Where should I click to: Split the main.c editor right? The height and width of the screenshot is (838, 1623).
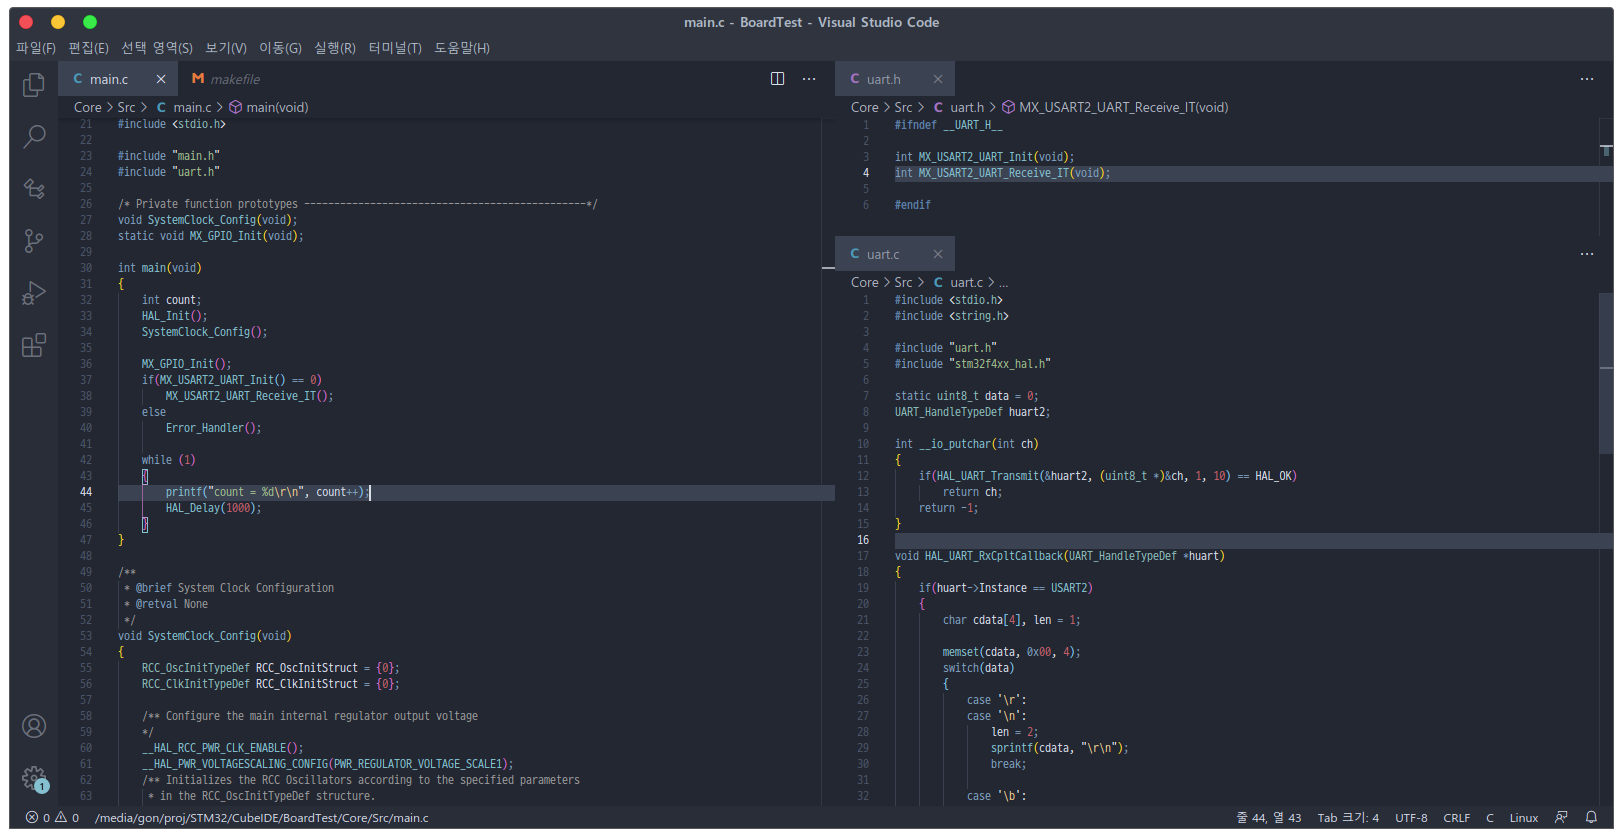(x=777, y=79)
